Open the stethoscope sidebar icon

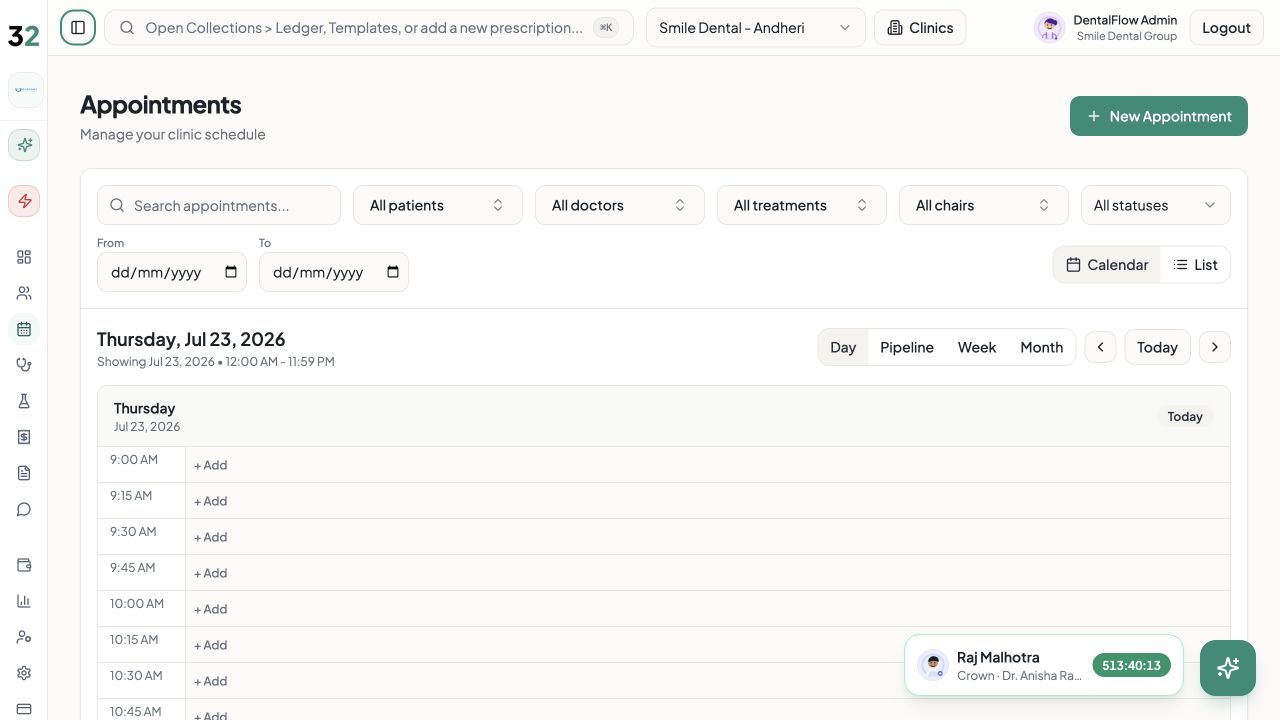tap(24, 365)
